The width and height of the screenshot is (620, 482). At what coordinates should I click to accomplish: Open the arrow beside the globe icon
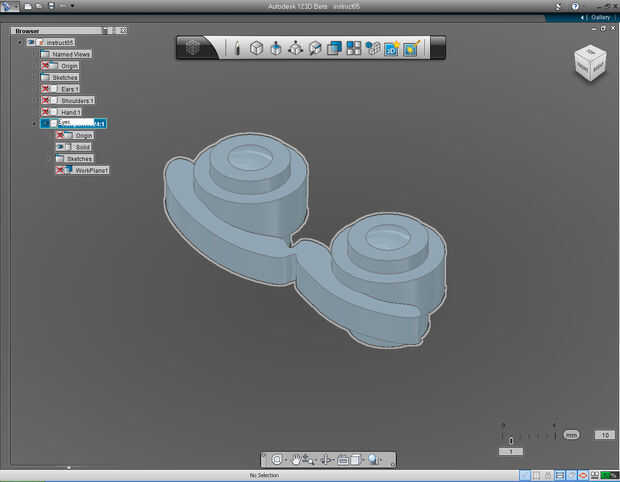coord(381,460)
